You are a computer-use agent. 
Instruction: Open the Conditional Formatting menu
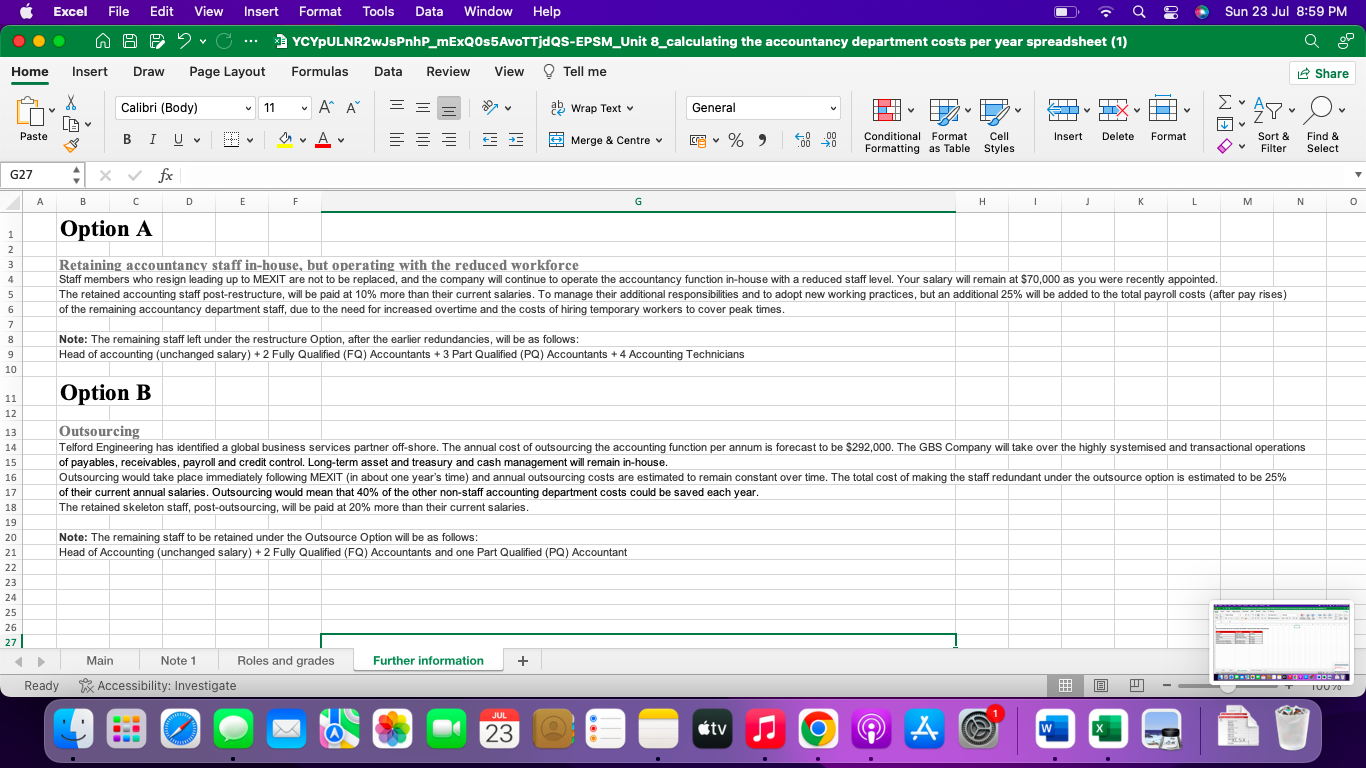tap(892, 125)
